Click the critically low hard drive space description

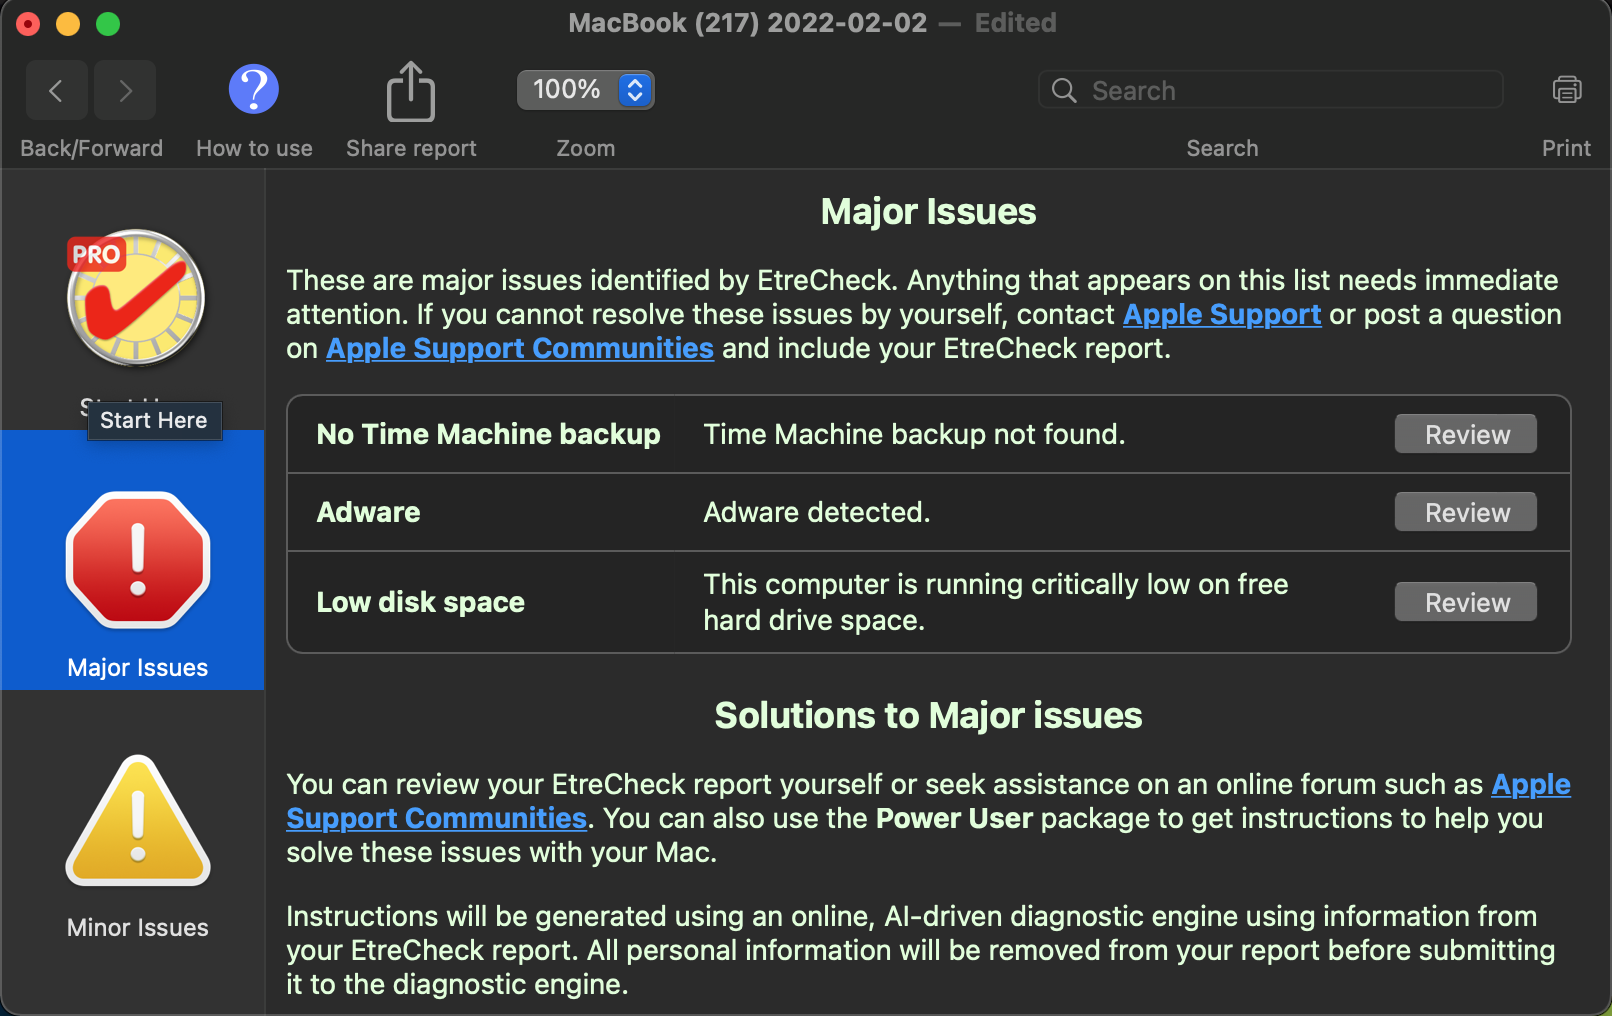pyautogui.click(x=995, y=602)
